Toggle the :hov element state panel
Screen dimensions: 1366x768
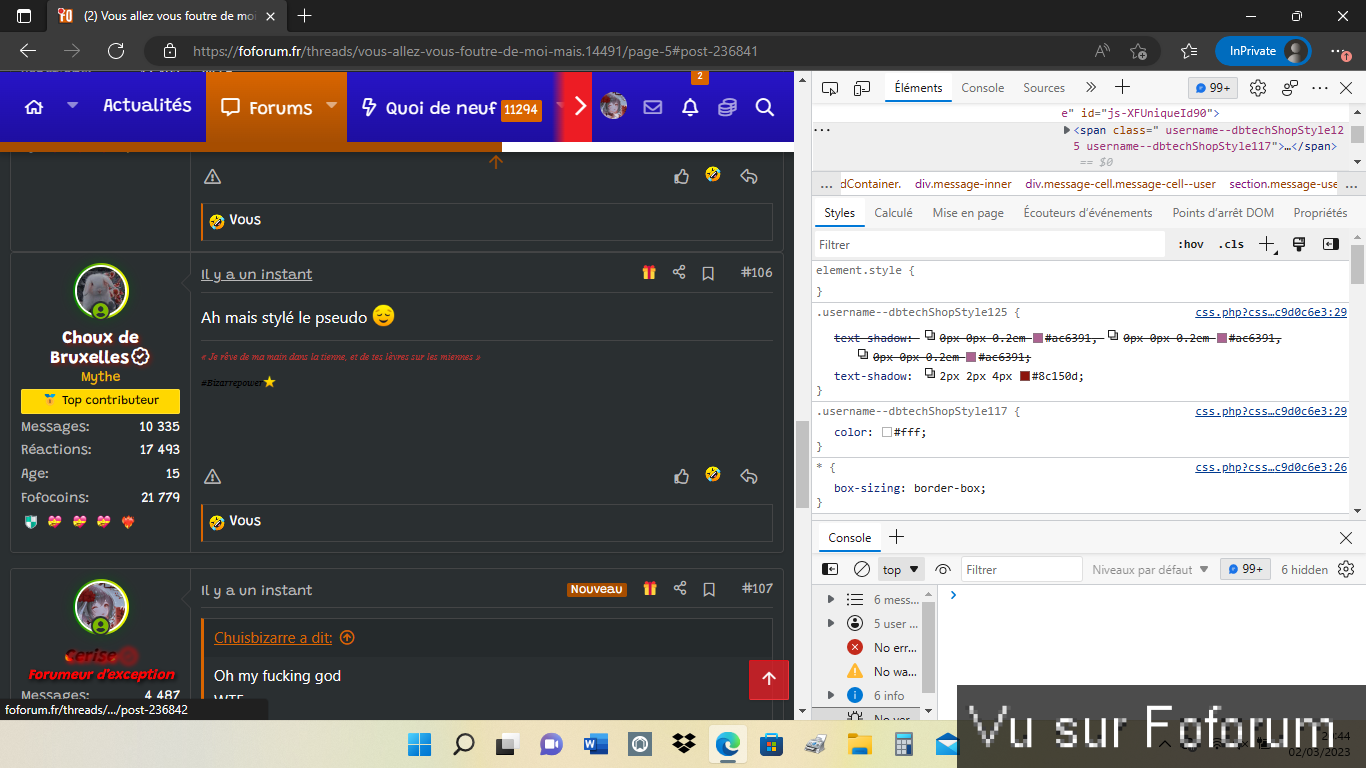1190,244
